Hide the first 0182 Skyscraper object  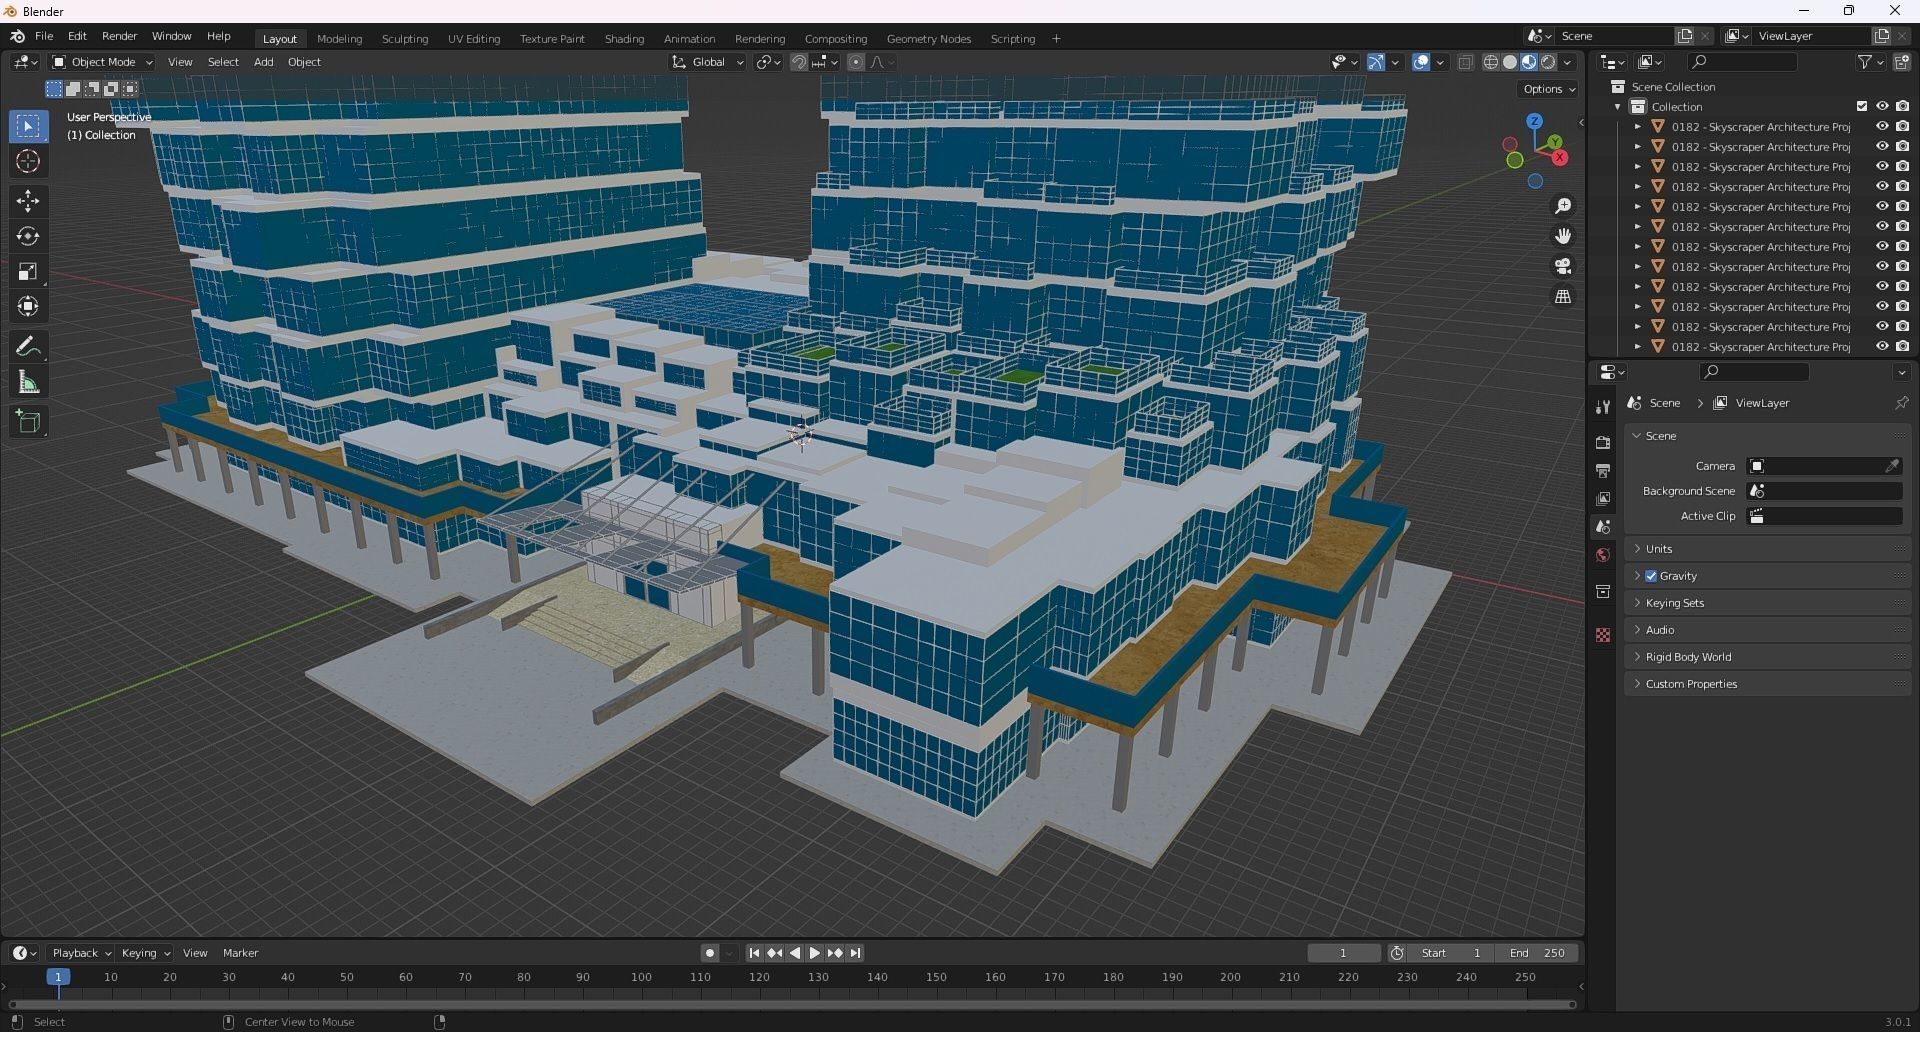pos(1882,126)
